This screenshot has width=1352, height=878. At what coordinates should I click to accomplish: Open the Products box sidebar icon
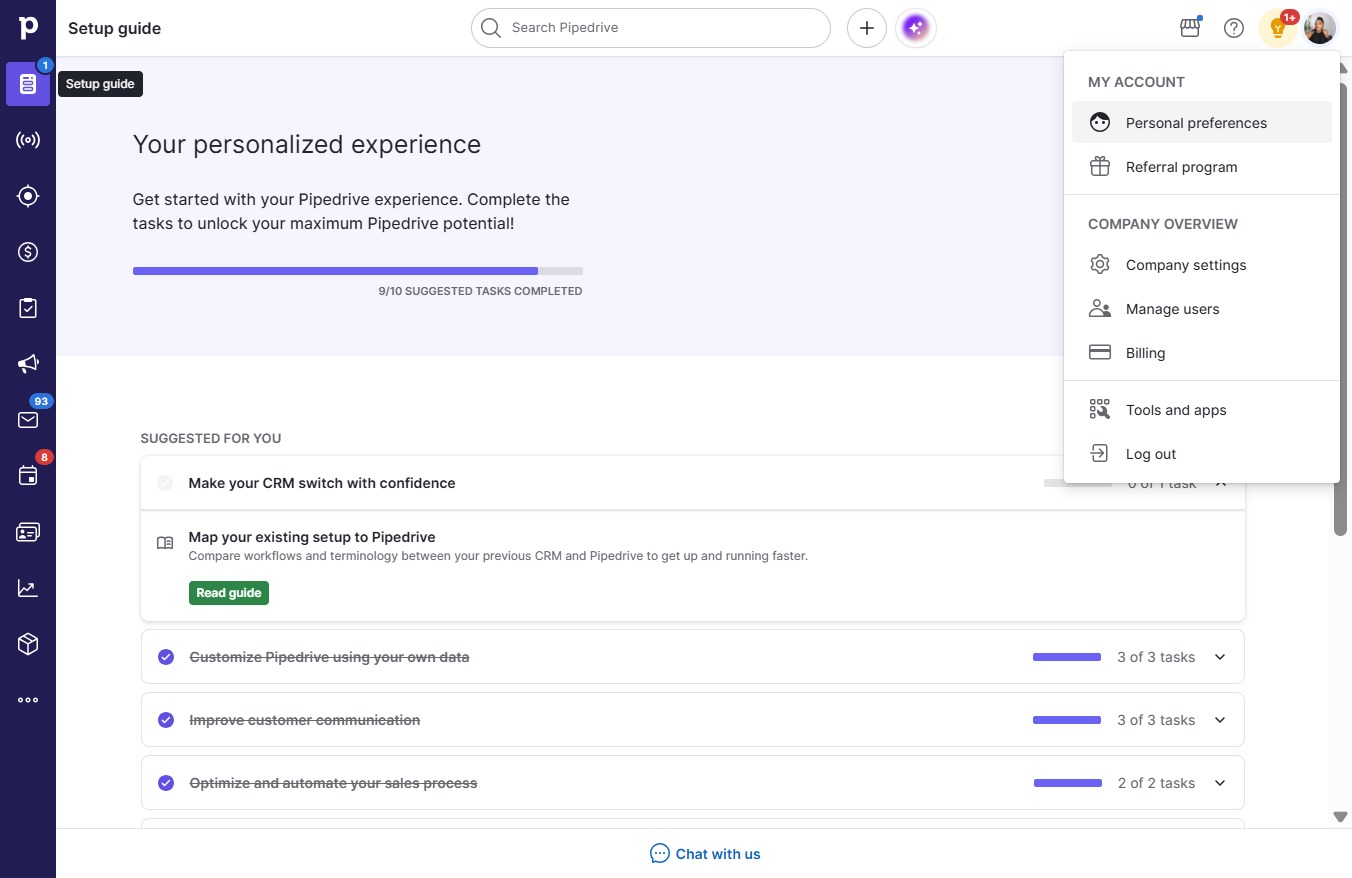28,644
